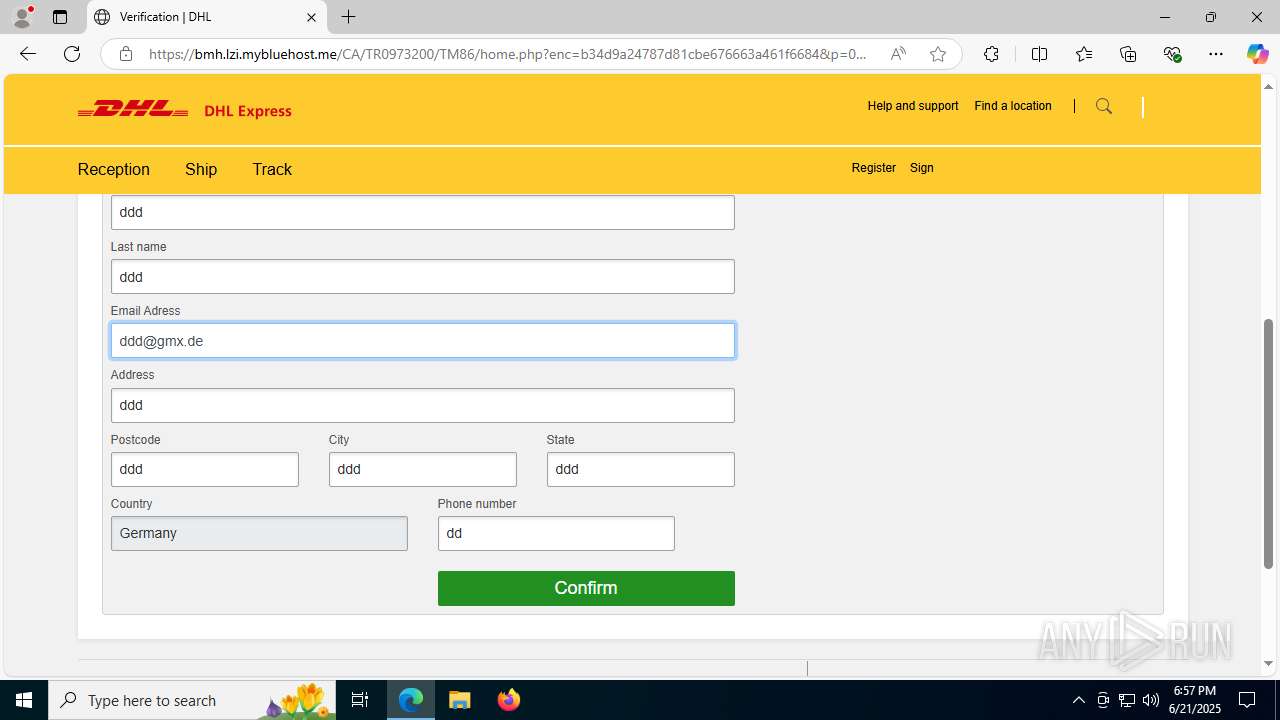Open a new tab with plus icon
Image resolution: width=1280 pixels, height=720 pixels.
[x=348, y=17]
